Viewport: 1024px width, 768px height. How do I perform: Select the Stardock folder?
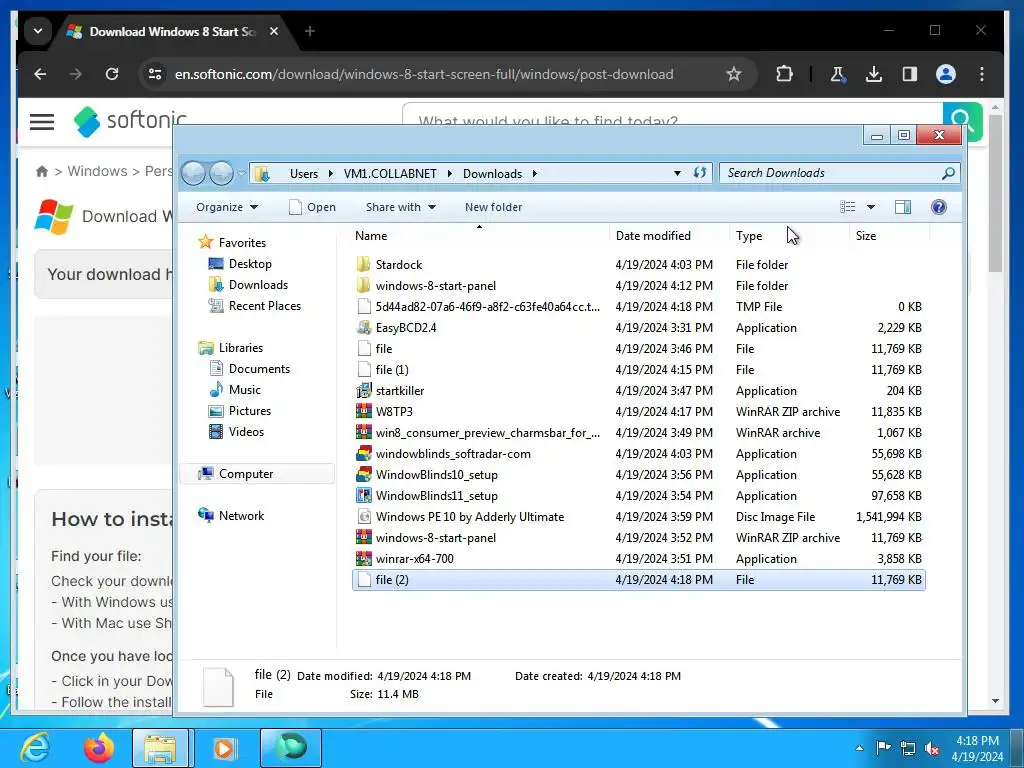coord(639,264)
